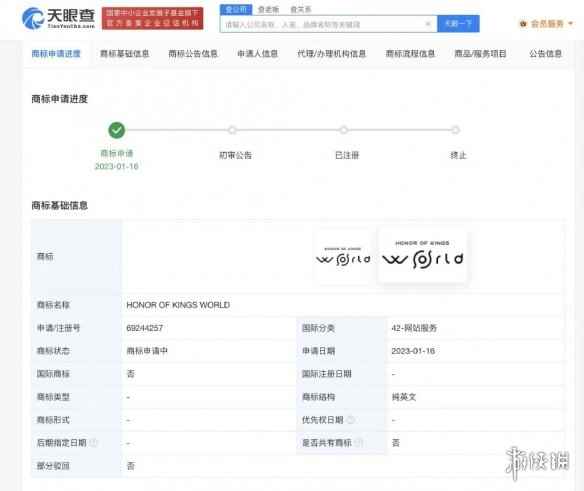
Task: Switch to the 代理/办理机构信息 tab
Action: point(331,54)
